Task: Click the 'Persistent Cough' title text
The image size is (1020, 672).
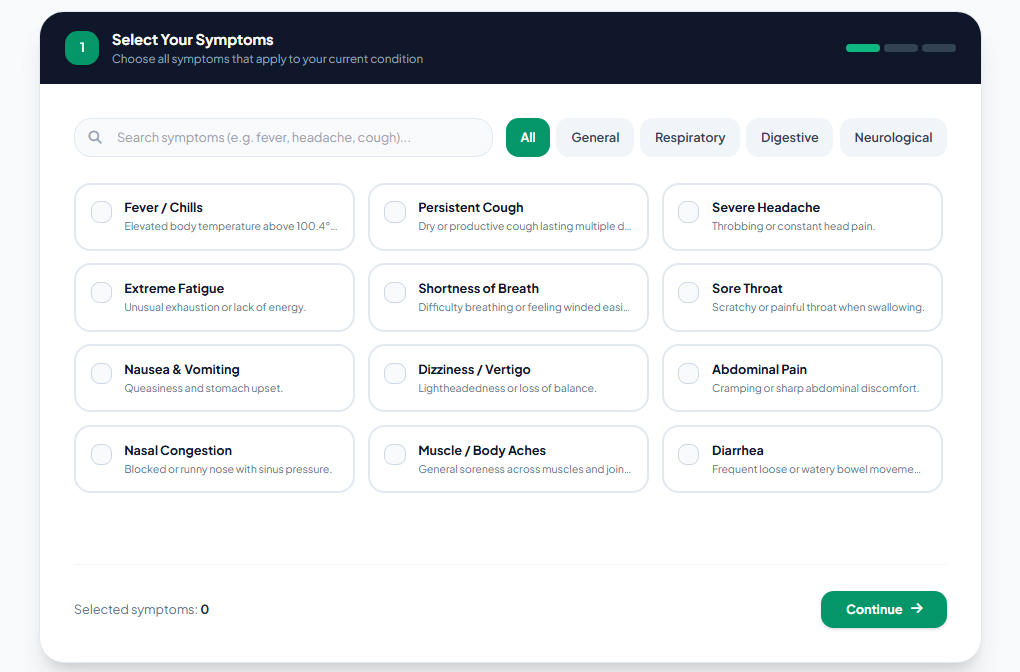Action: click(x=471, y=208)
